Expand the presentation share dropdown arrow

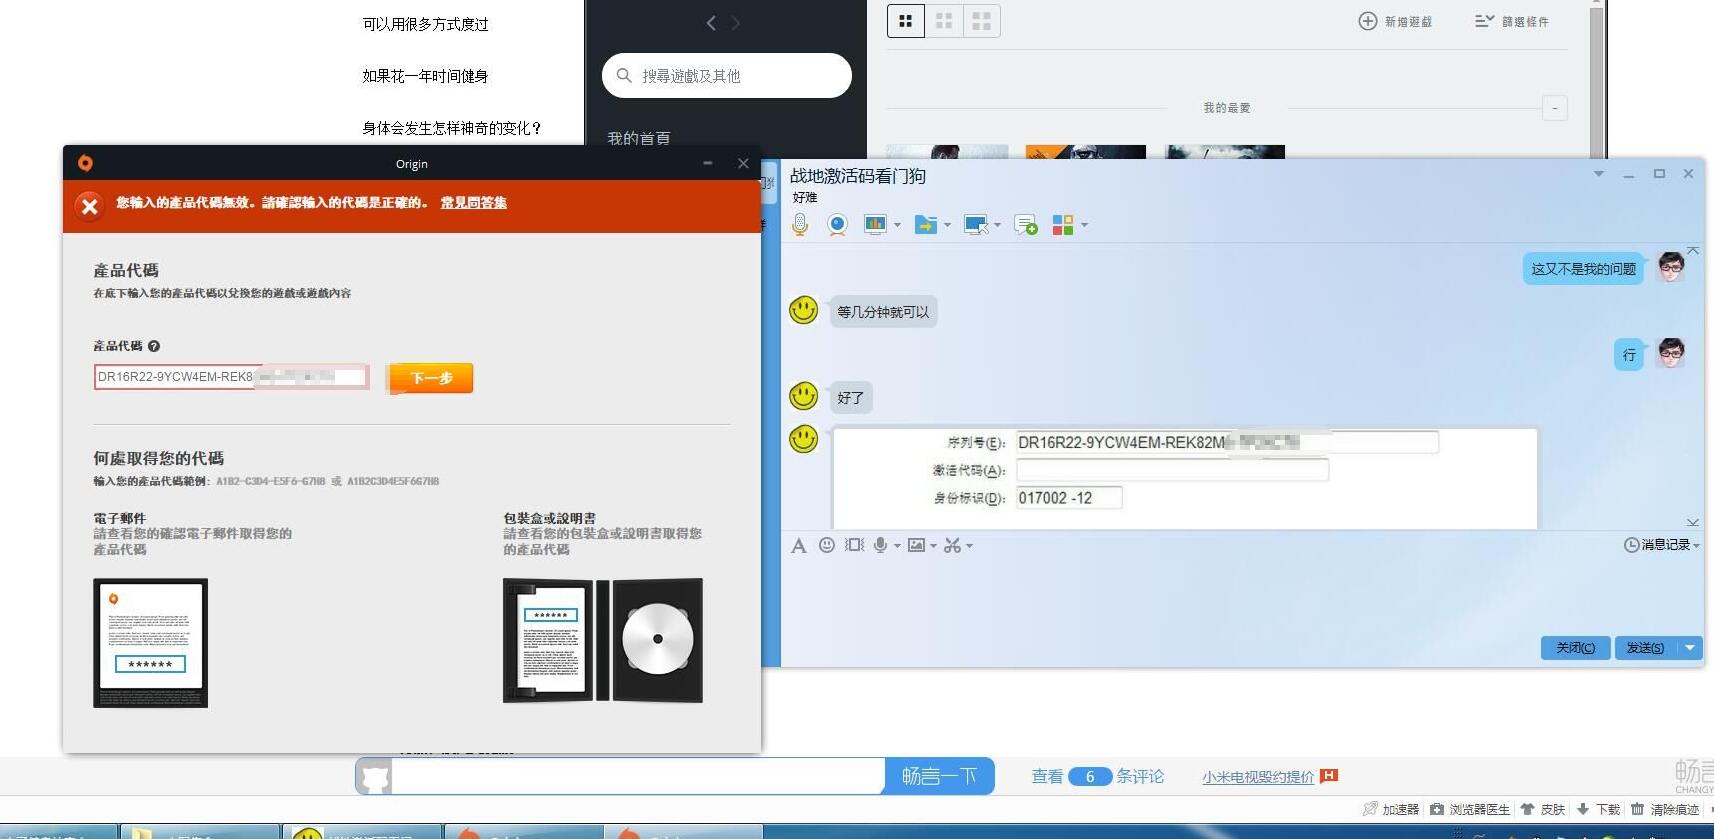pyautogui.click(x=897, y=225)
